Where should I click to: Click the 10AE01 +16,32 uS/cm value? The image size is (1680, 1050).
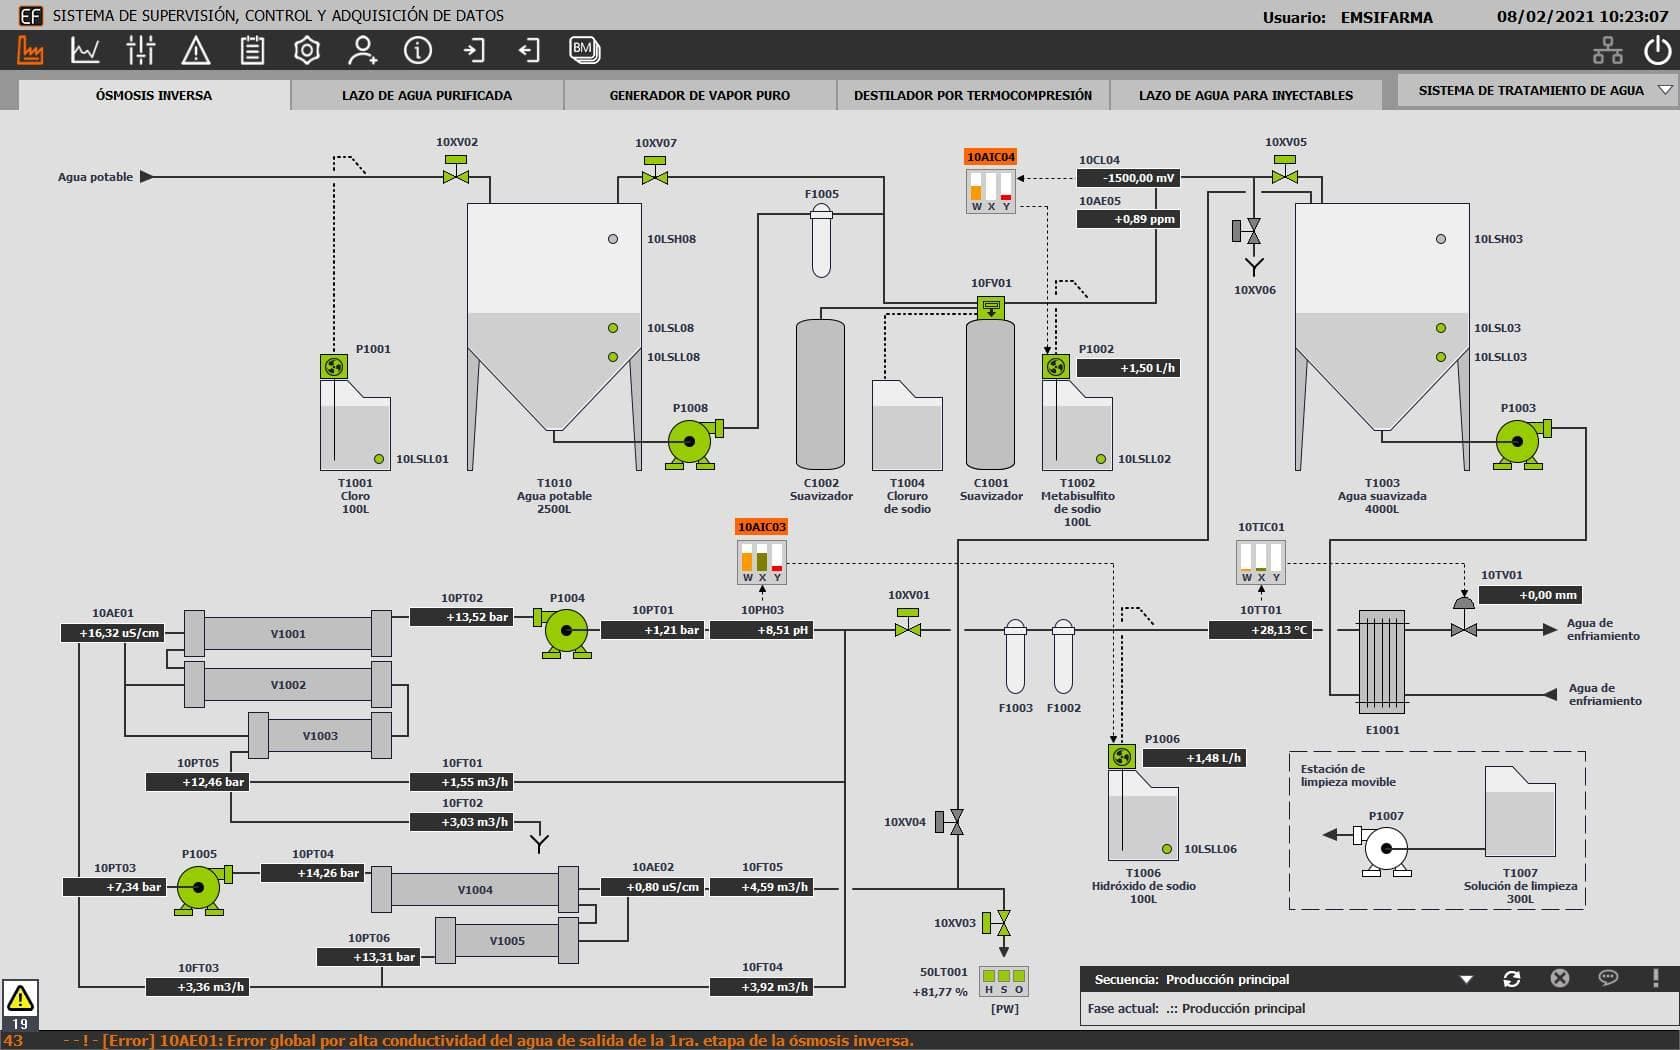pos(113,633)
